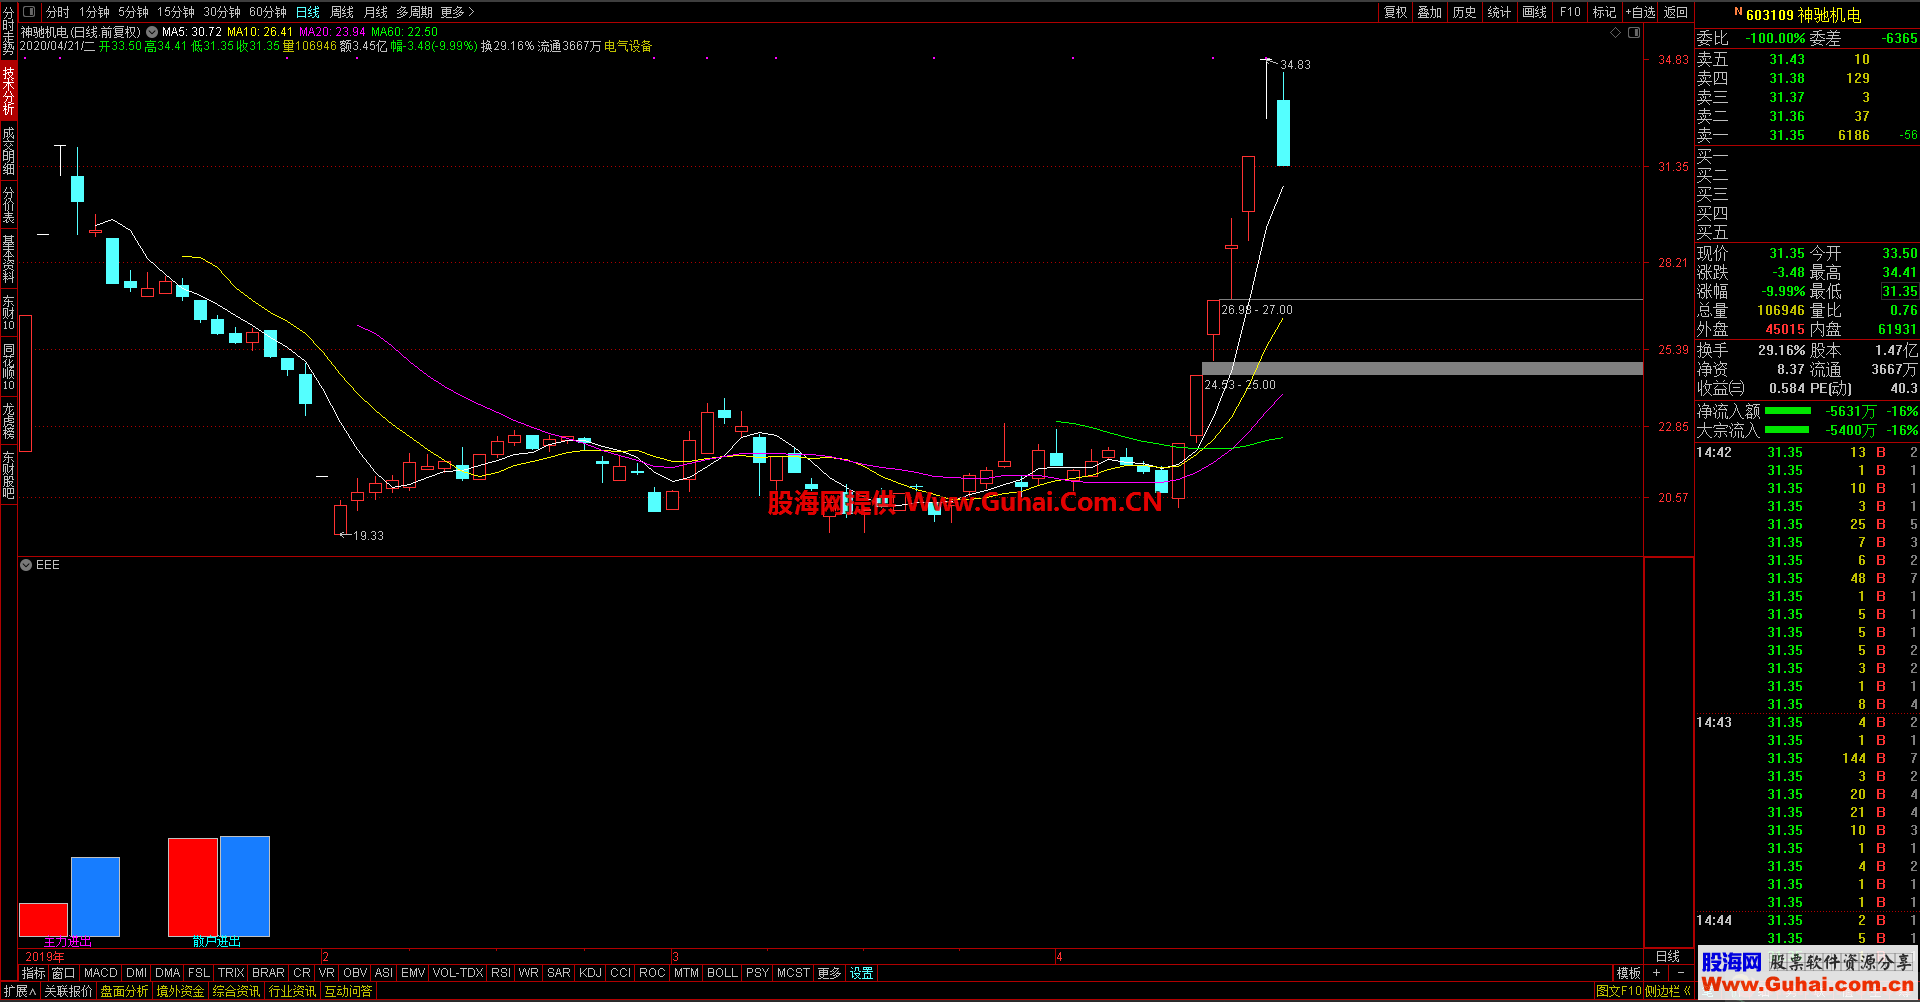Toggle the left panel icon beside 分时

click(29, 12)
